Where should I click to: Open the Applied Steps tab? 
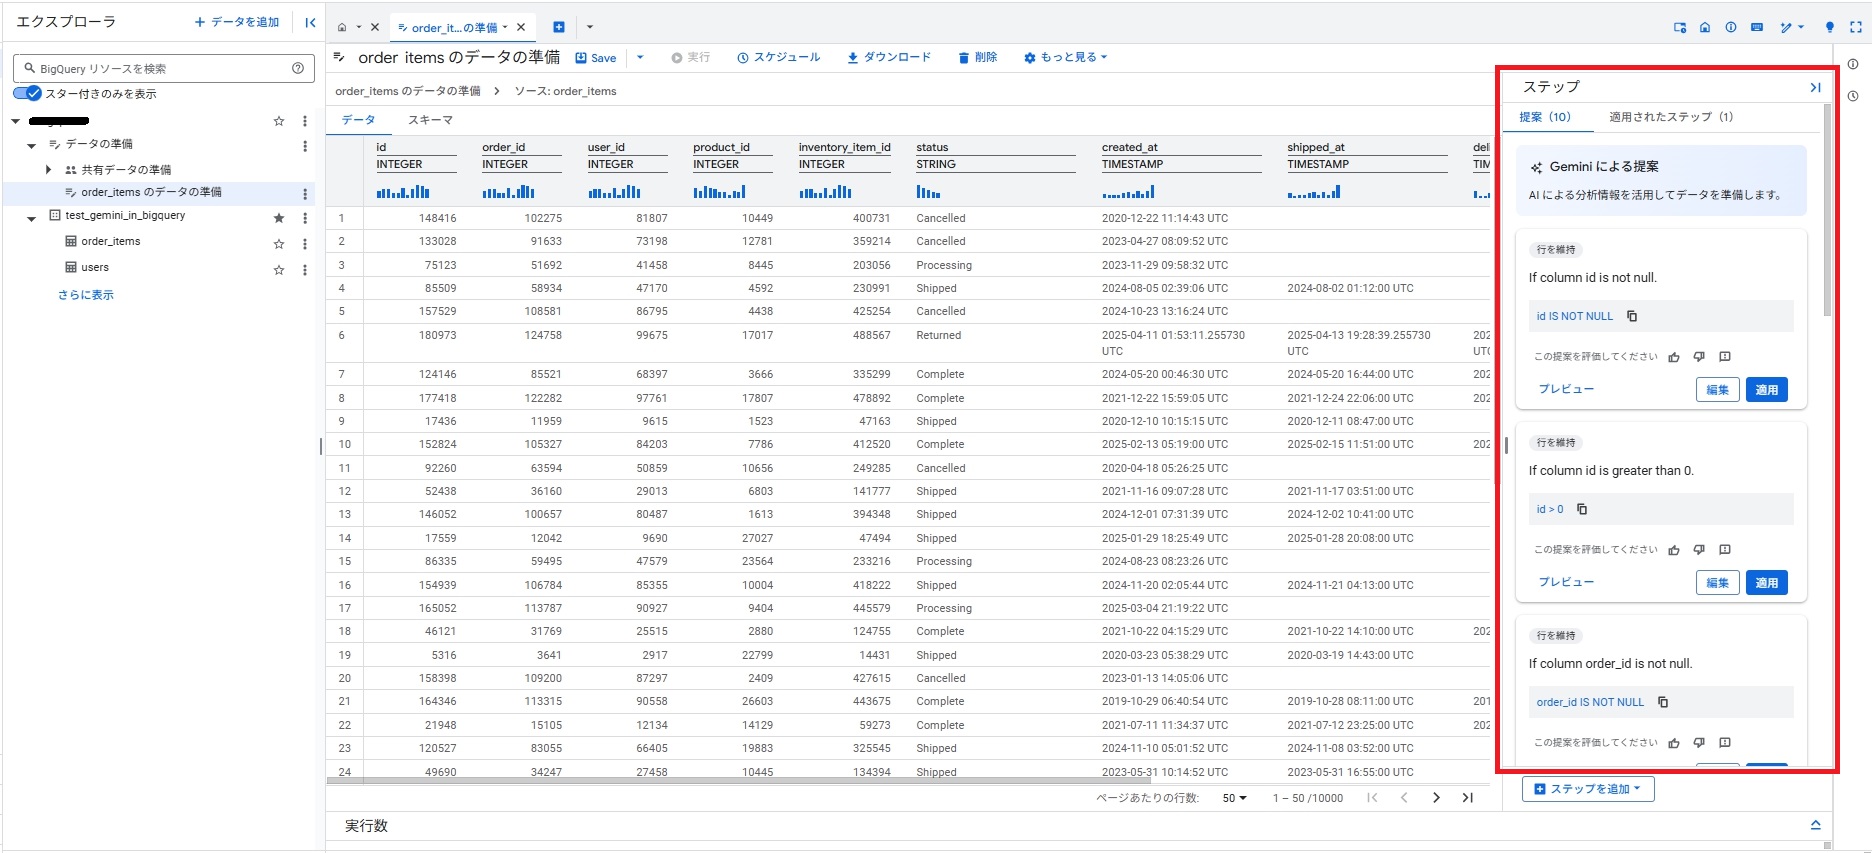coord(1670,117)
